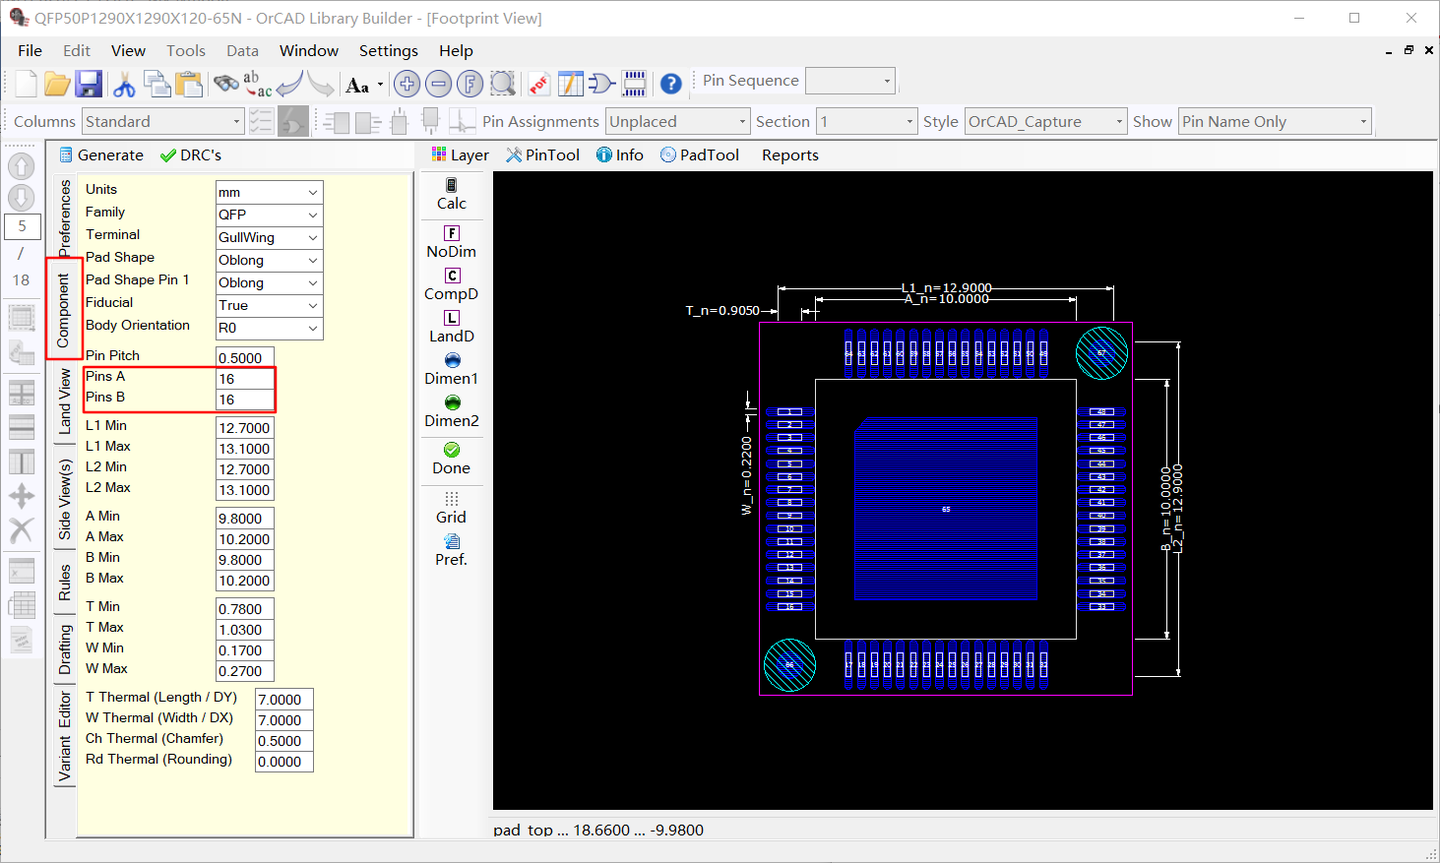Open the Units dropdown showing mm
The width and height of the screenshot is (1440, 863).
tap(268, 191)
